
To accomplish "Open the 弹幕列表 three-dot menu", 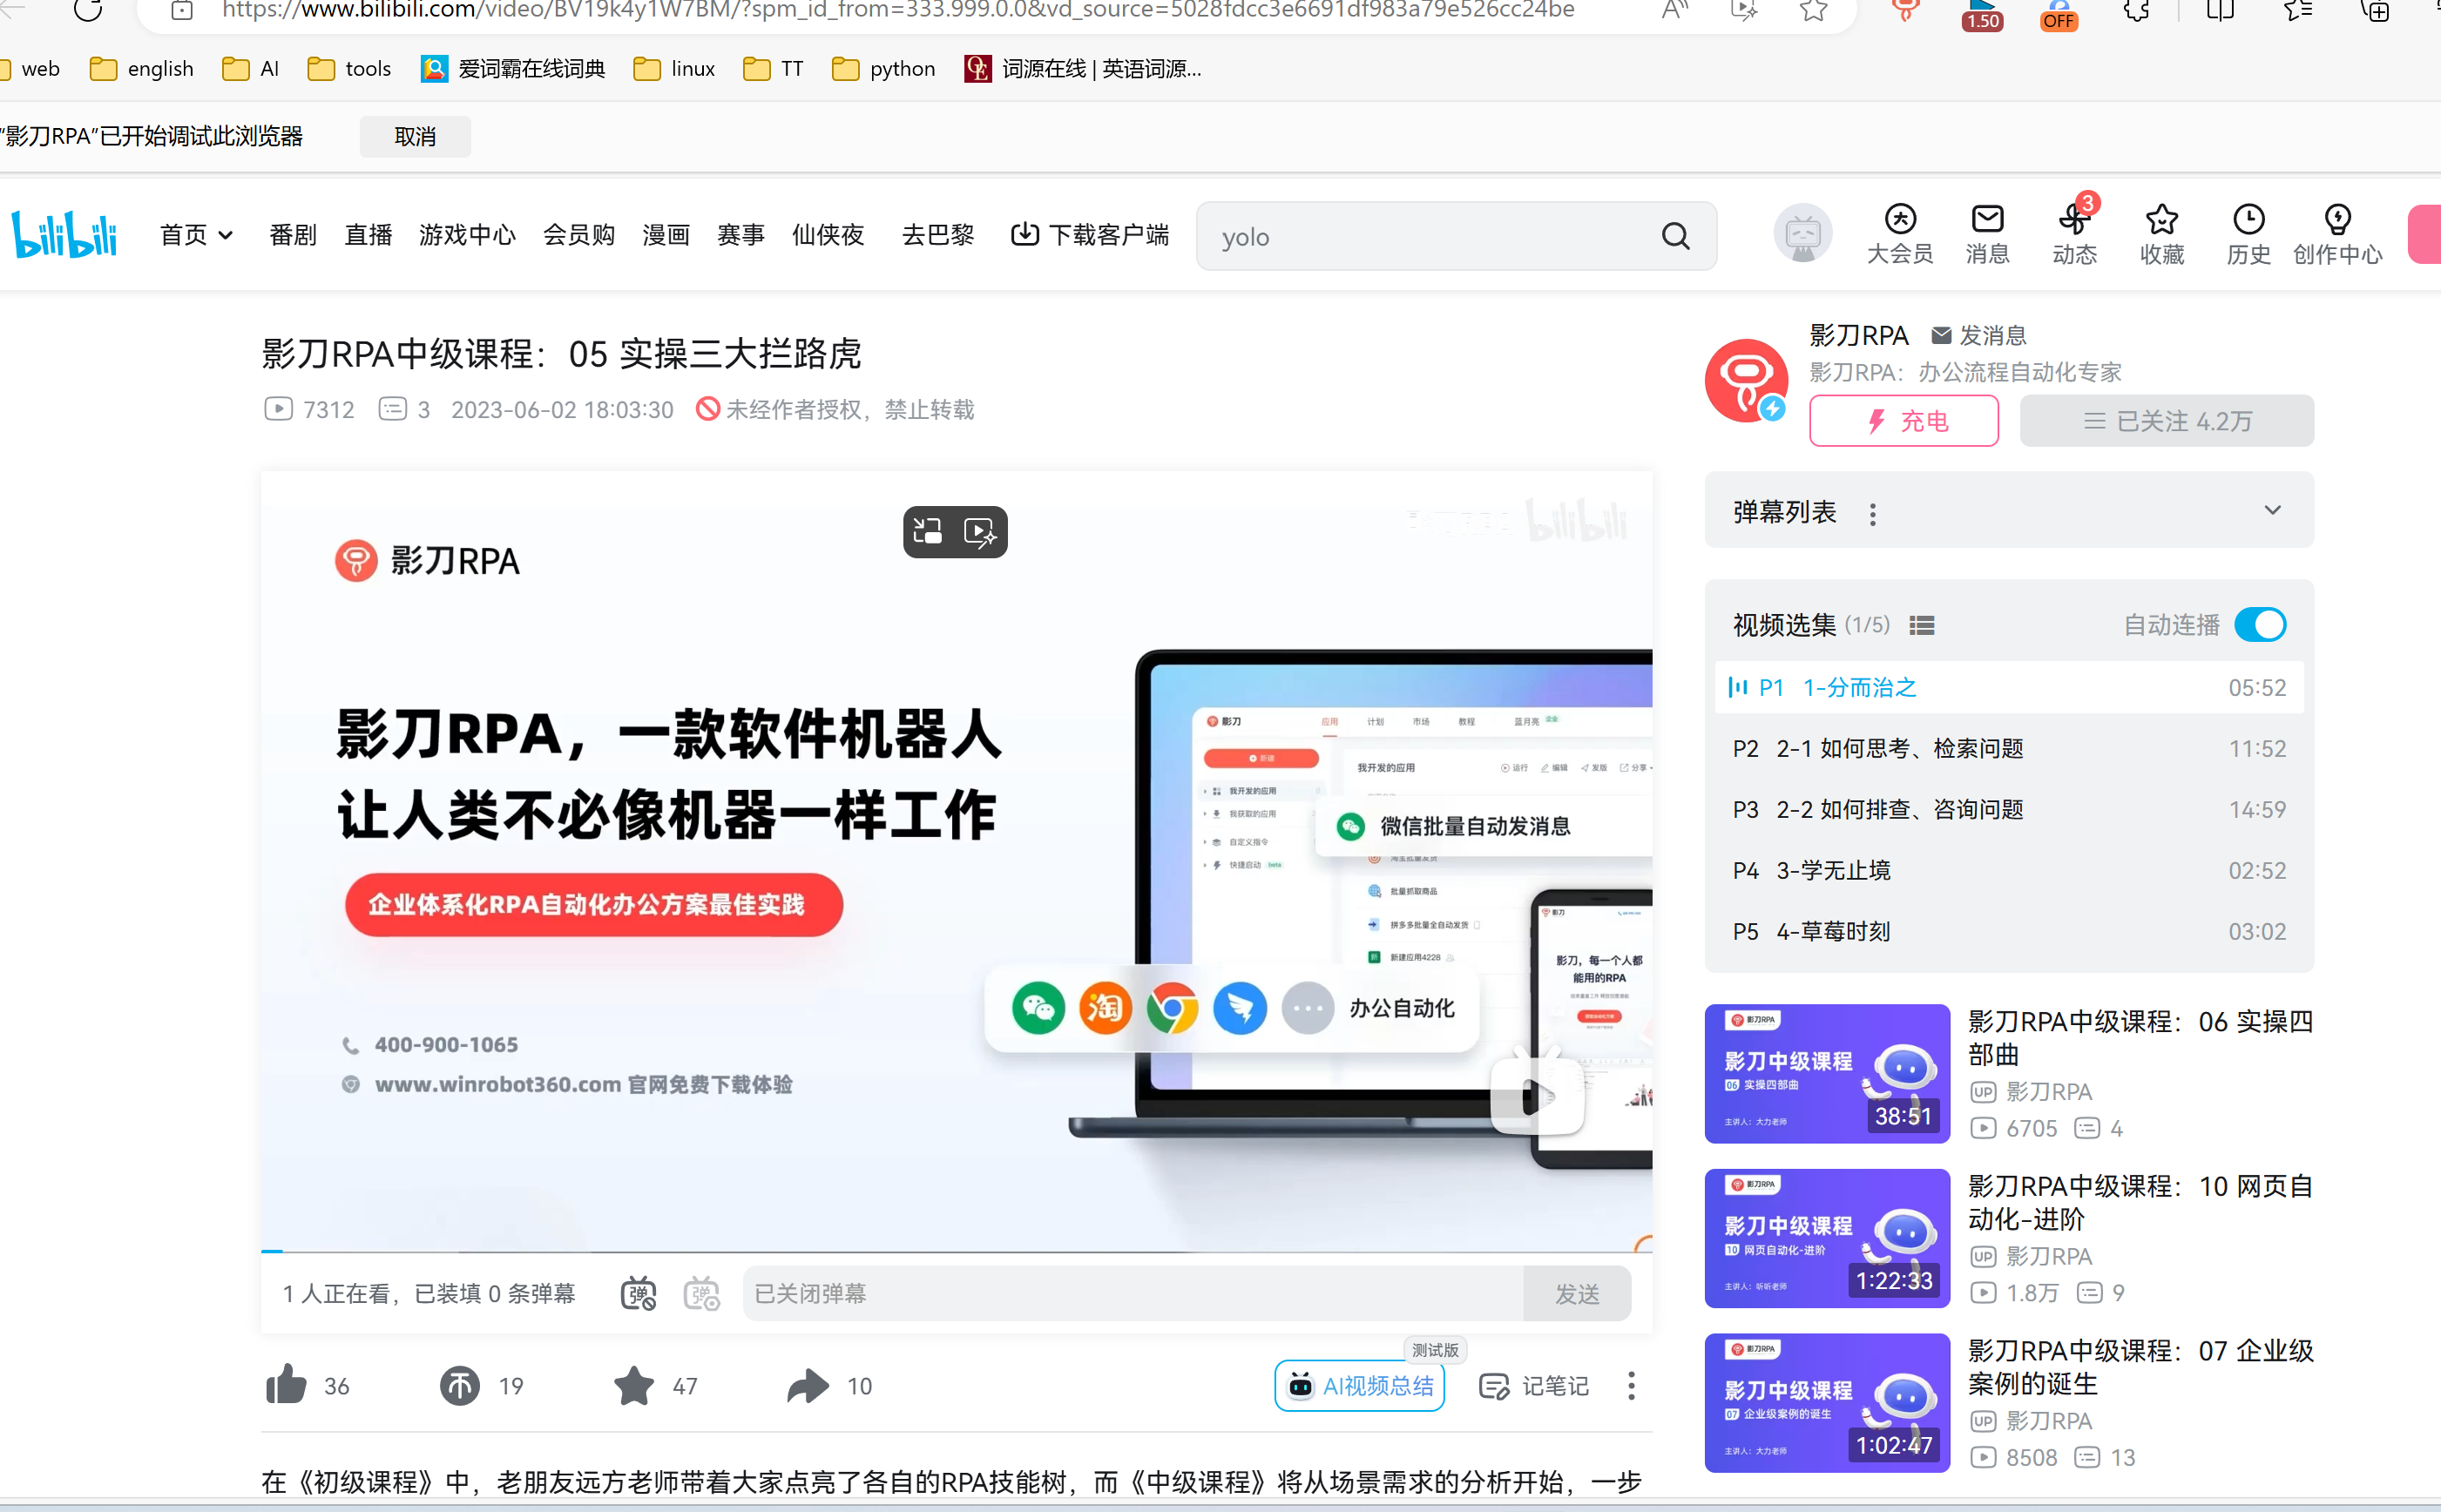I will click(1872, 514).
